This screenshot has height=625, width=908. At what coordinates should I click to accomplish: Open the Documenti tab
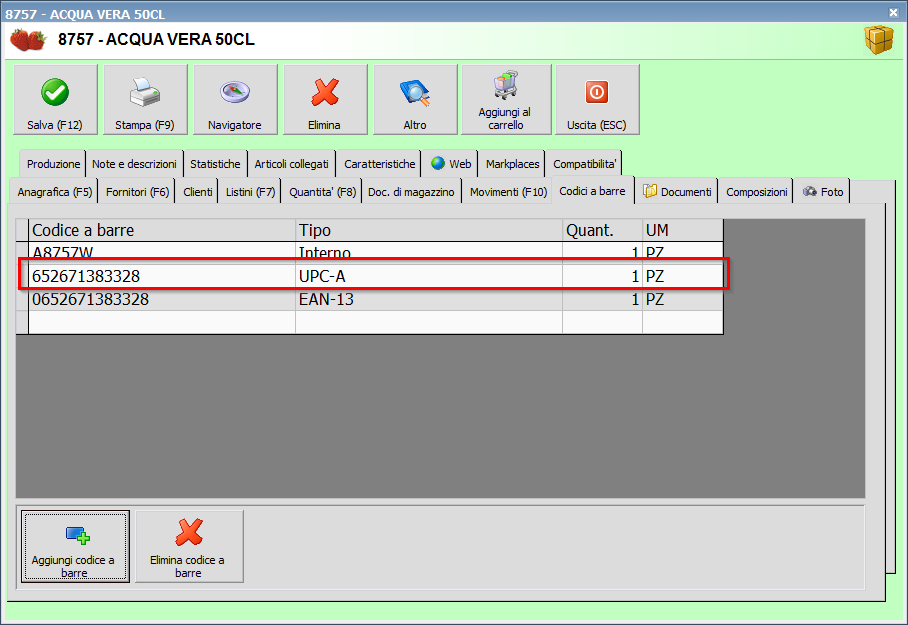click(x=677, y=192)
